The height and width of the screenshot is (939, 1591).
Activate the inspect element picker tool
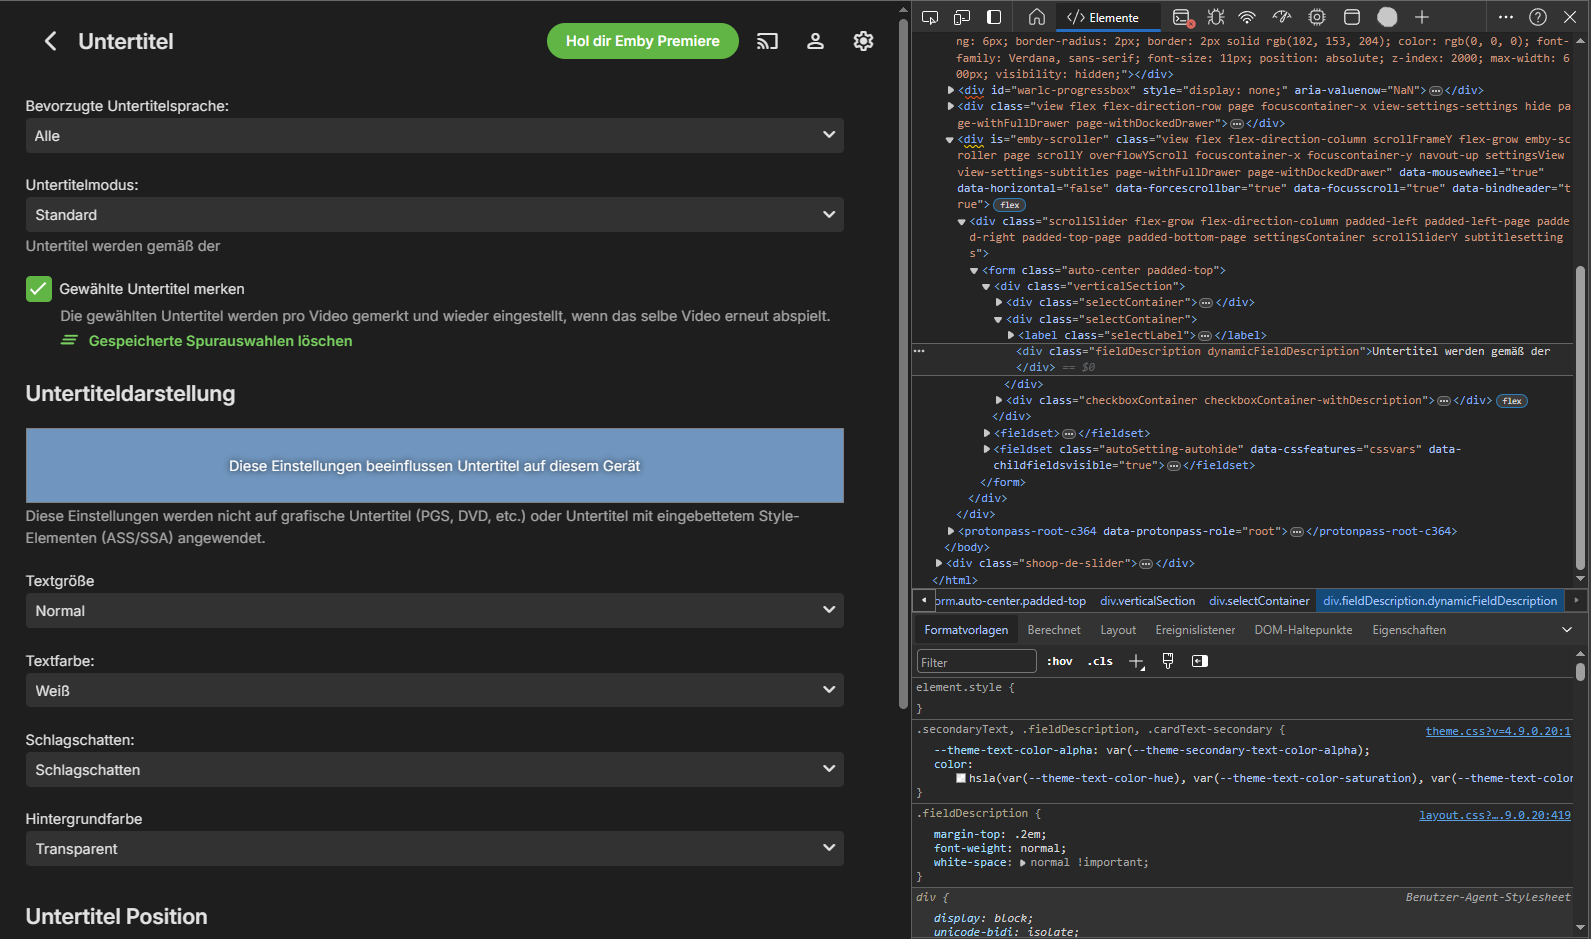[930, 17]
